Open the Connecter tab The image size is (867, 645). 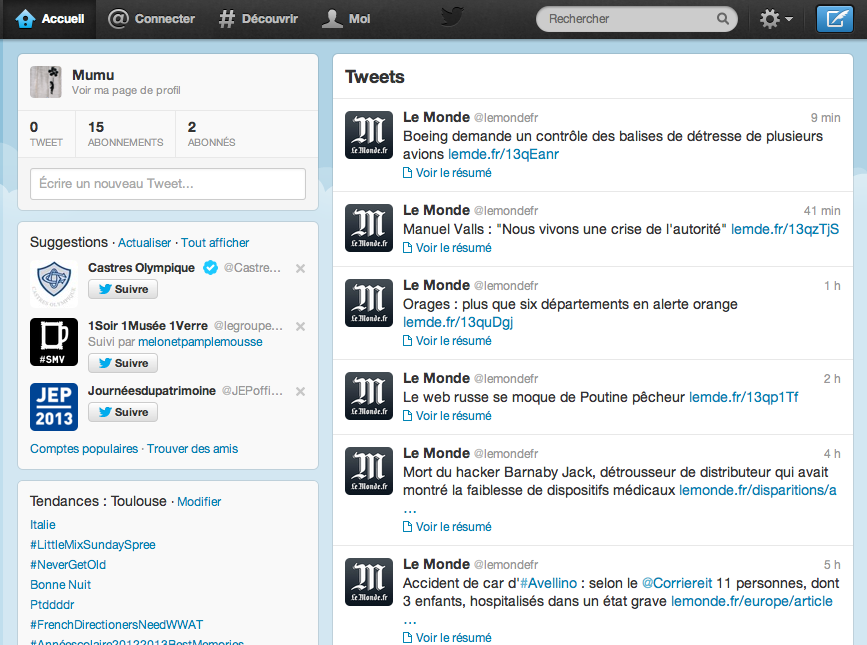[151, 19]
